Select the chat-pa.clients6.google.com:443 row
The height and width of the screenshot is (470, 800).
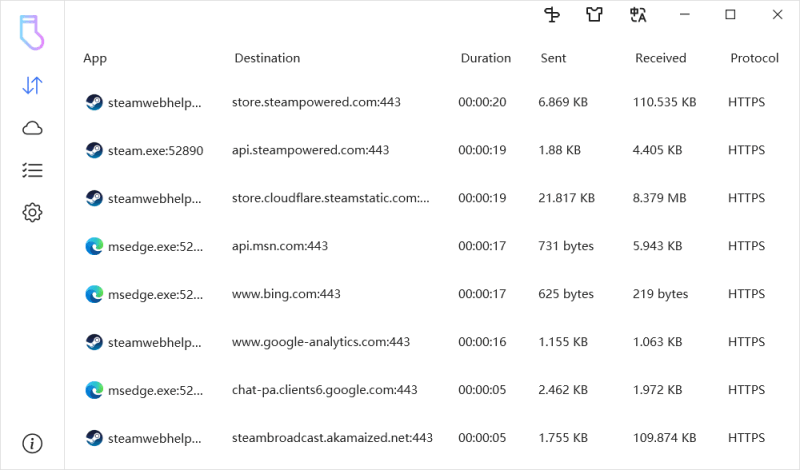coord(324,390)
